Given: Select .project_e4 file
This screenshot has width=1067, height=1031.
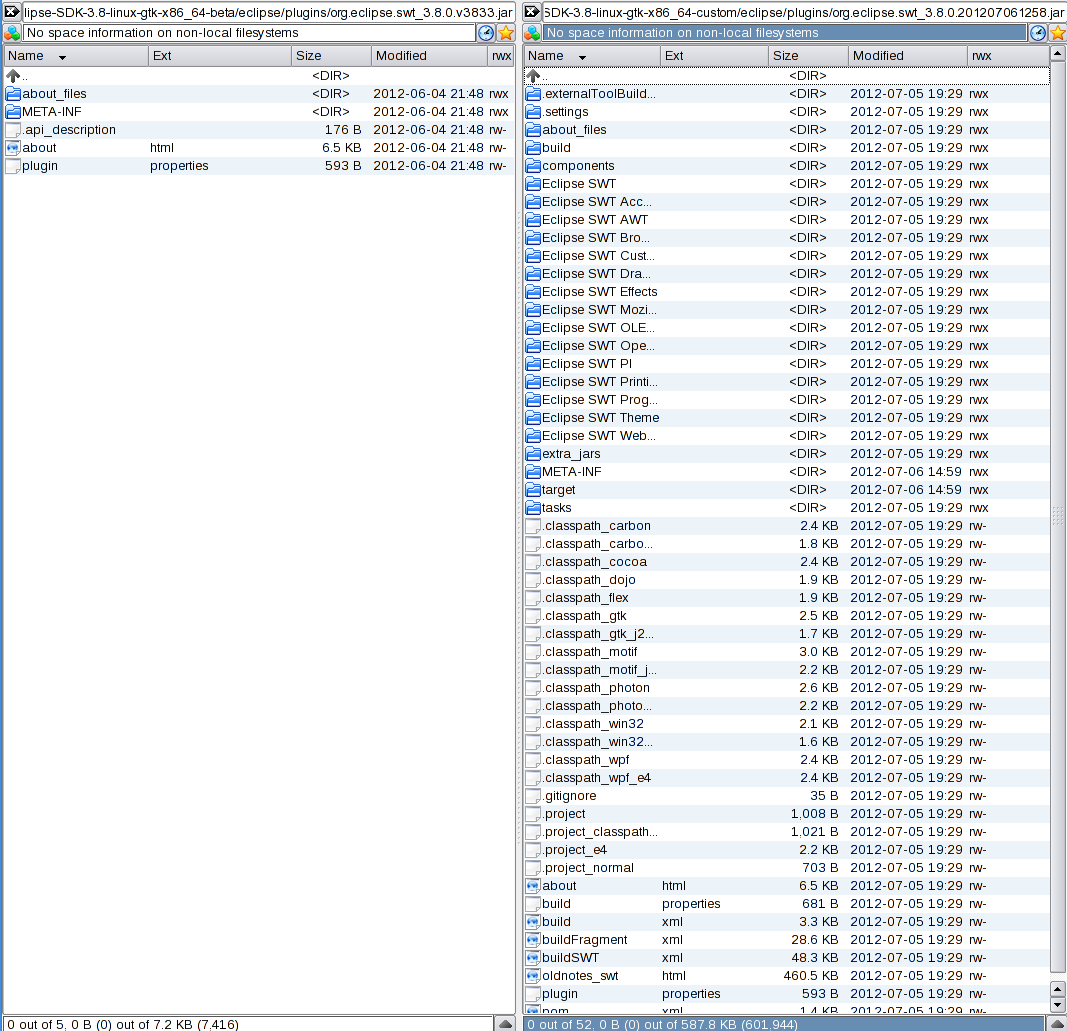Looking at the screenshot, I should pos(787,850).
